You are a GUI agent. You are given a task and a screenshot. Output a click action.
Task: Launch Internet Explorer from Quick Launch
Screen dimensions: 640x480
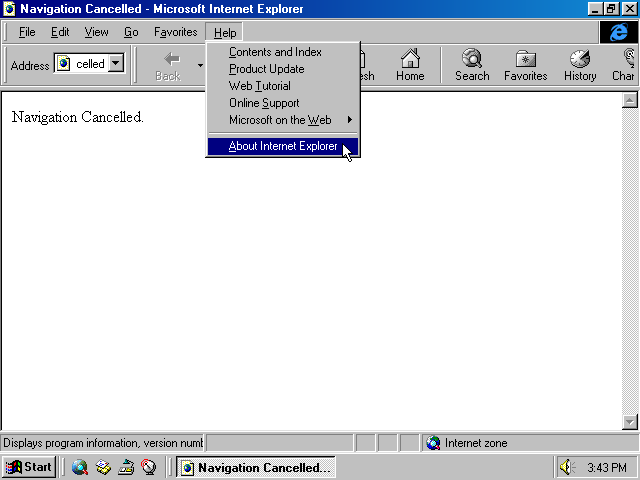click(80, 467)
